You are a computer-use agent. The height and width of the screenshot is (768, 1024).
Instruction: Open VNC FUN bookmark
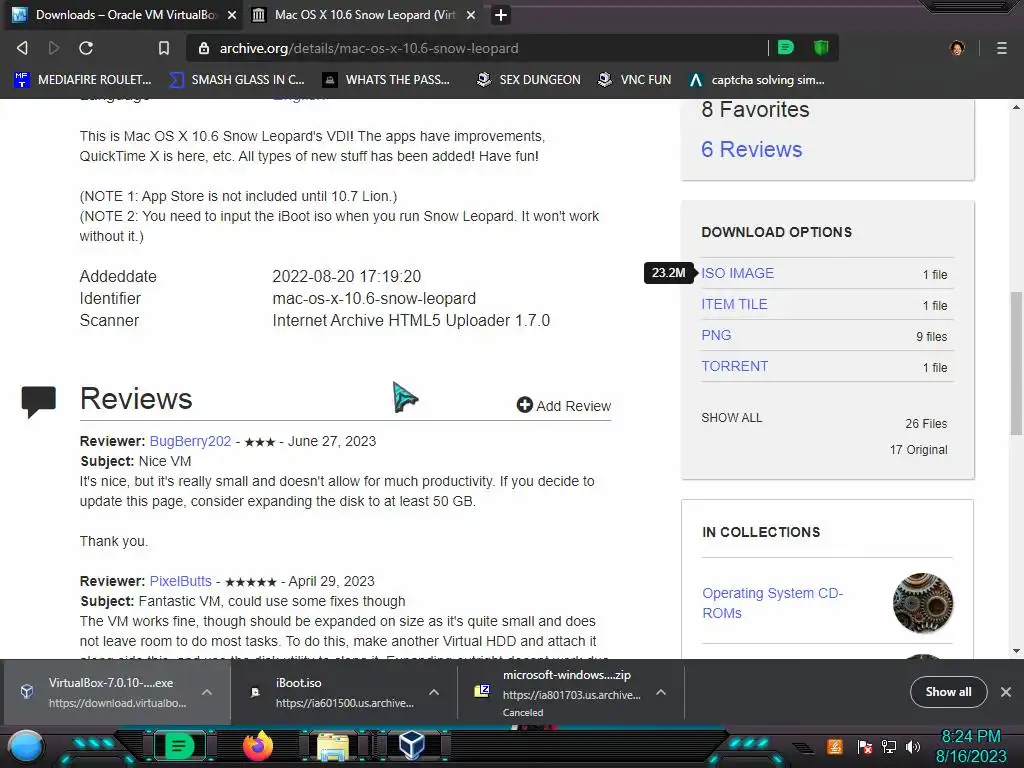tap(635, 80)
